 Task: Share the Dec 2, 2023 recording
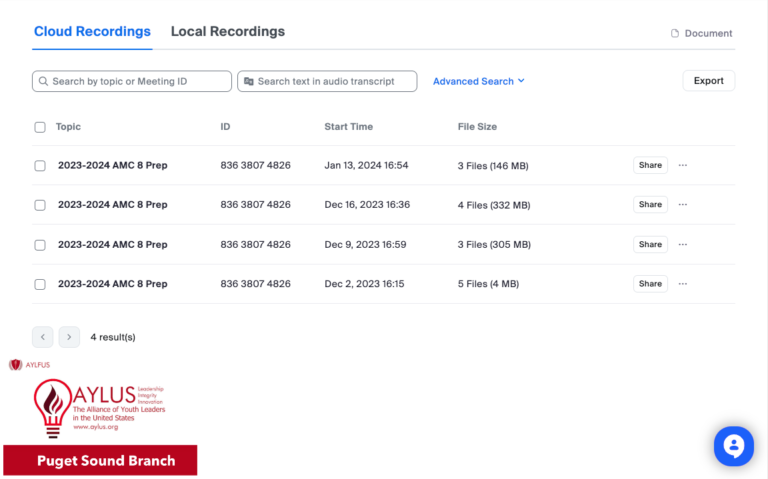pyautogui.click(x=650, y=284)
